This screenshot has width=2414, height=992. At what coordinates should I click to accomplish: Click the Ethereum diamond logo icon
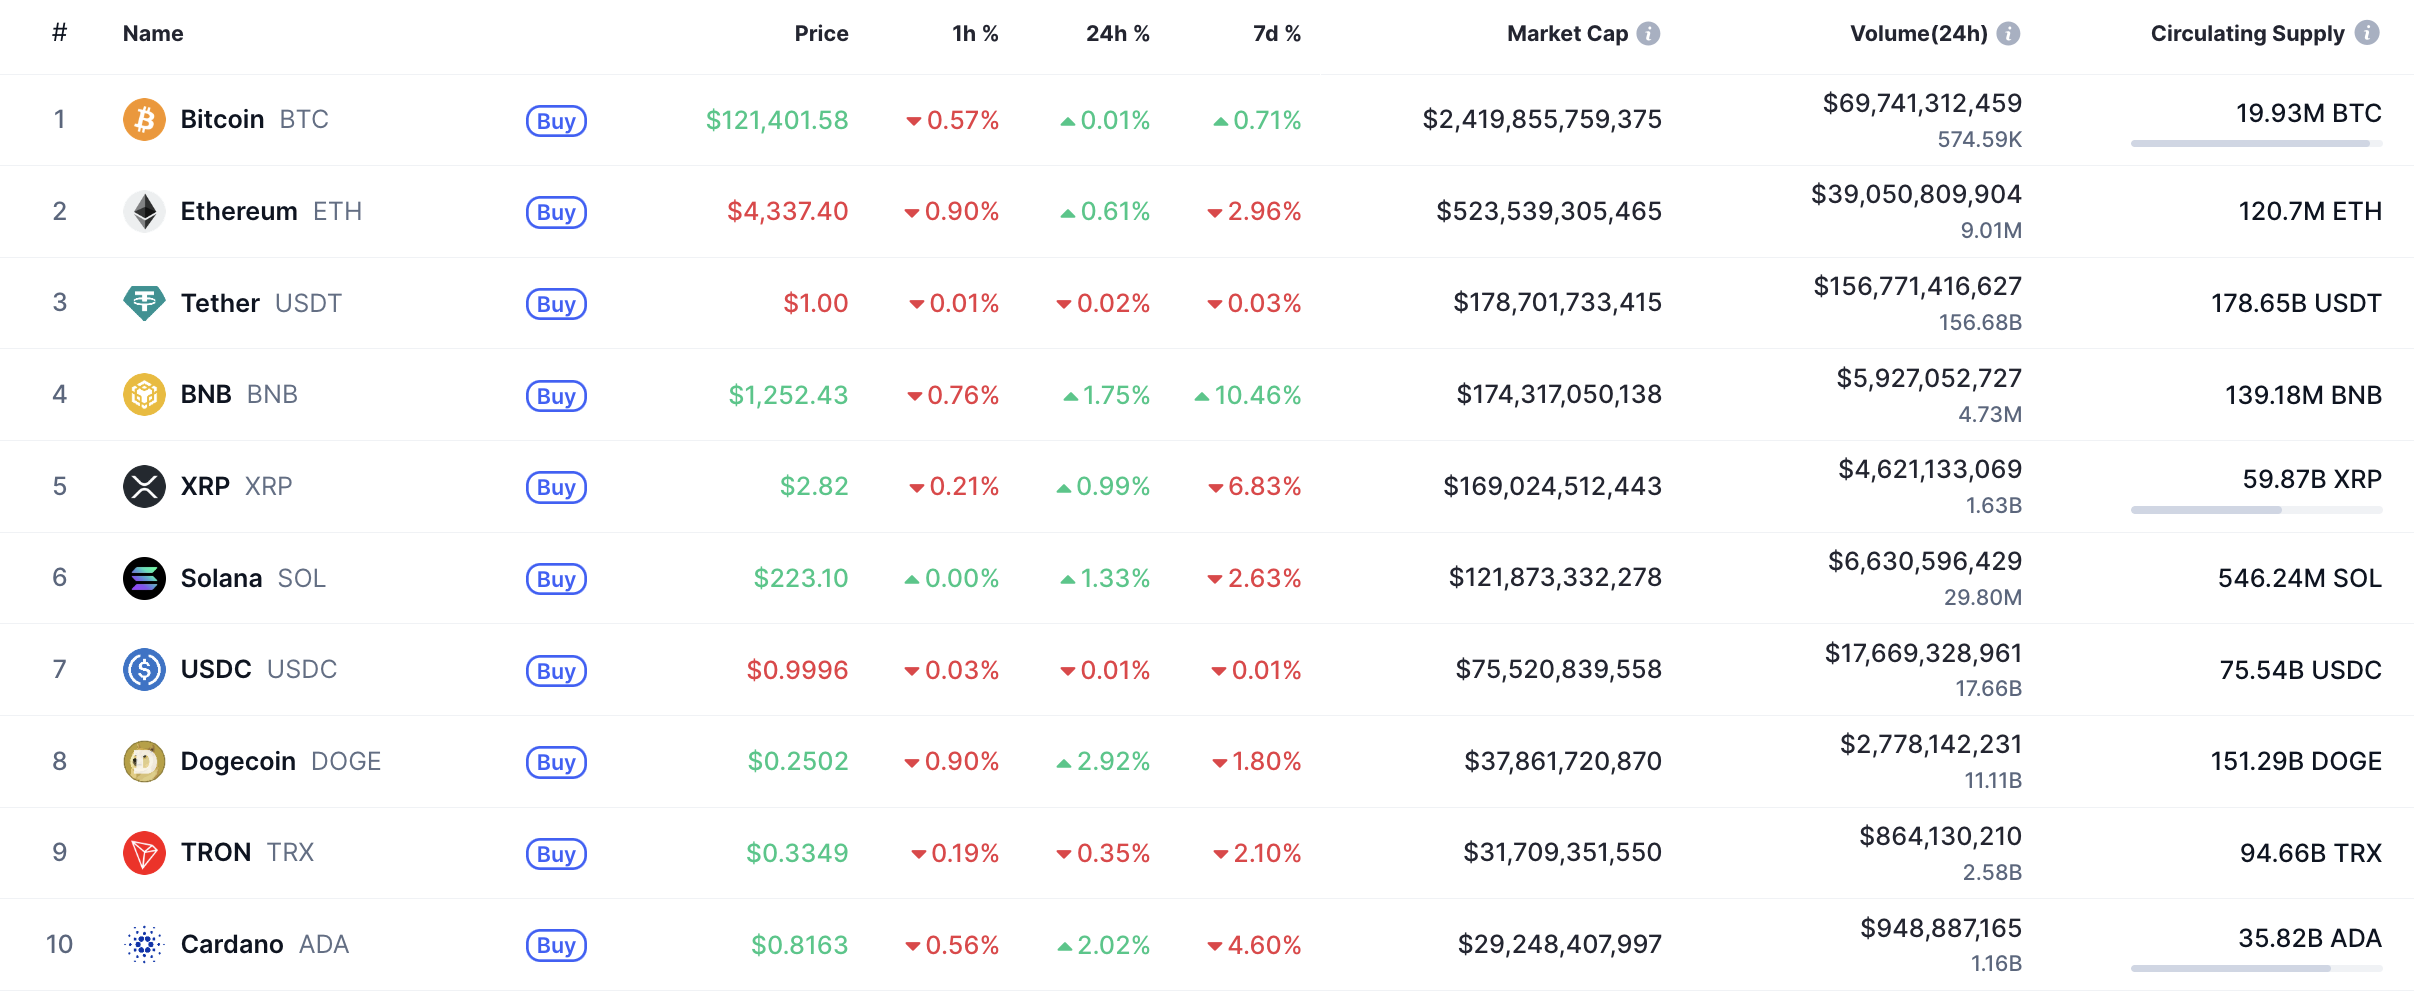pyautogui.click(x=144, y=212)
